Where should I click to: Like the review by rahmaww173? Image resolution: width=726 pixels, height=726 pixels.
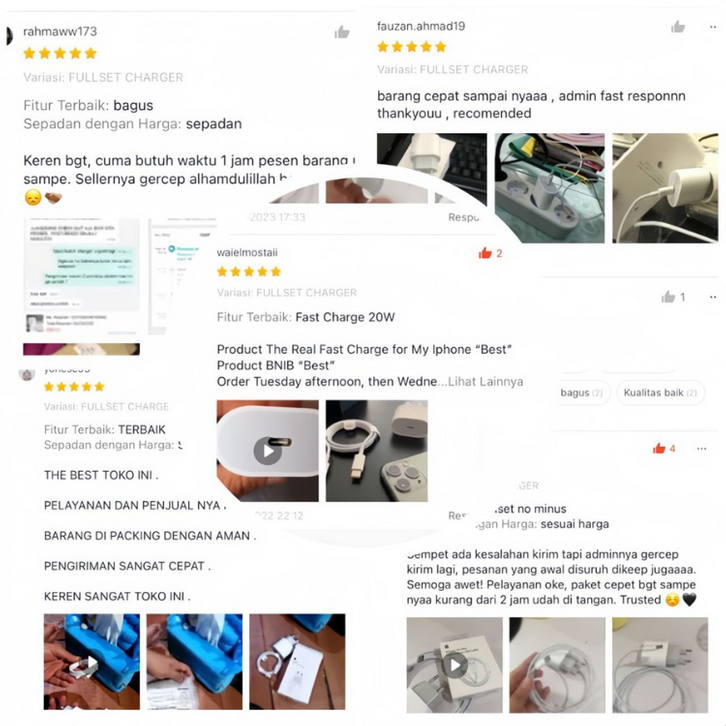[342, 32]
